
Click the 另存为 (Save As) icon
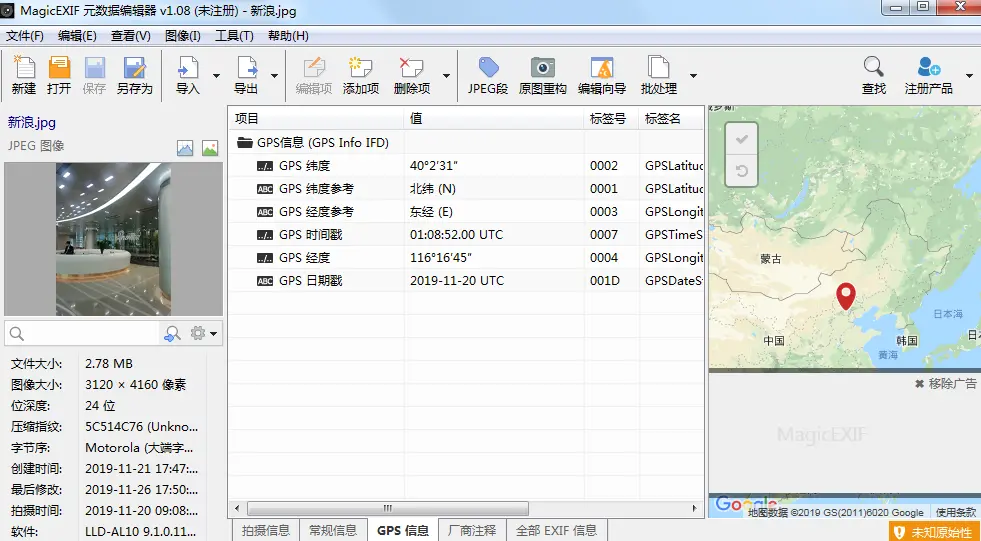coord(135,67)
